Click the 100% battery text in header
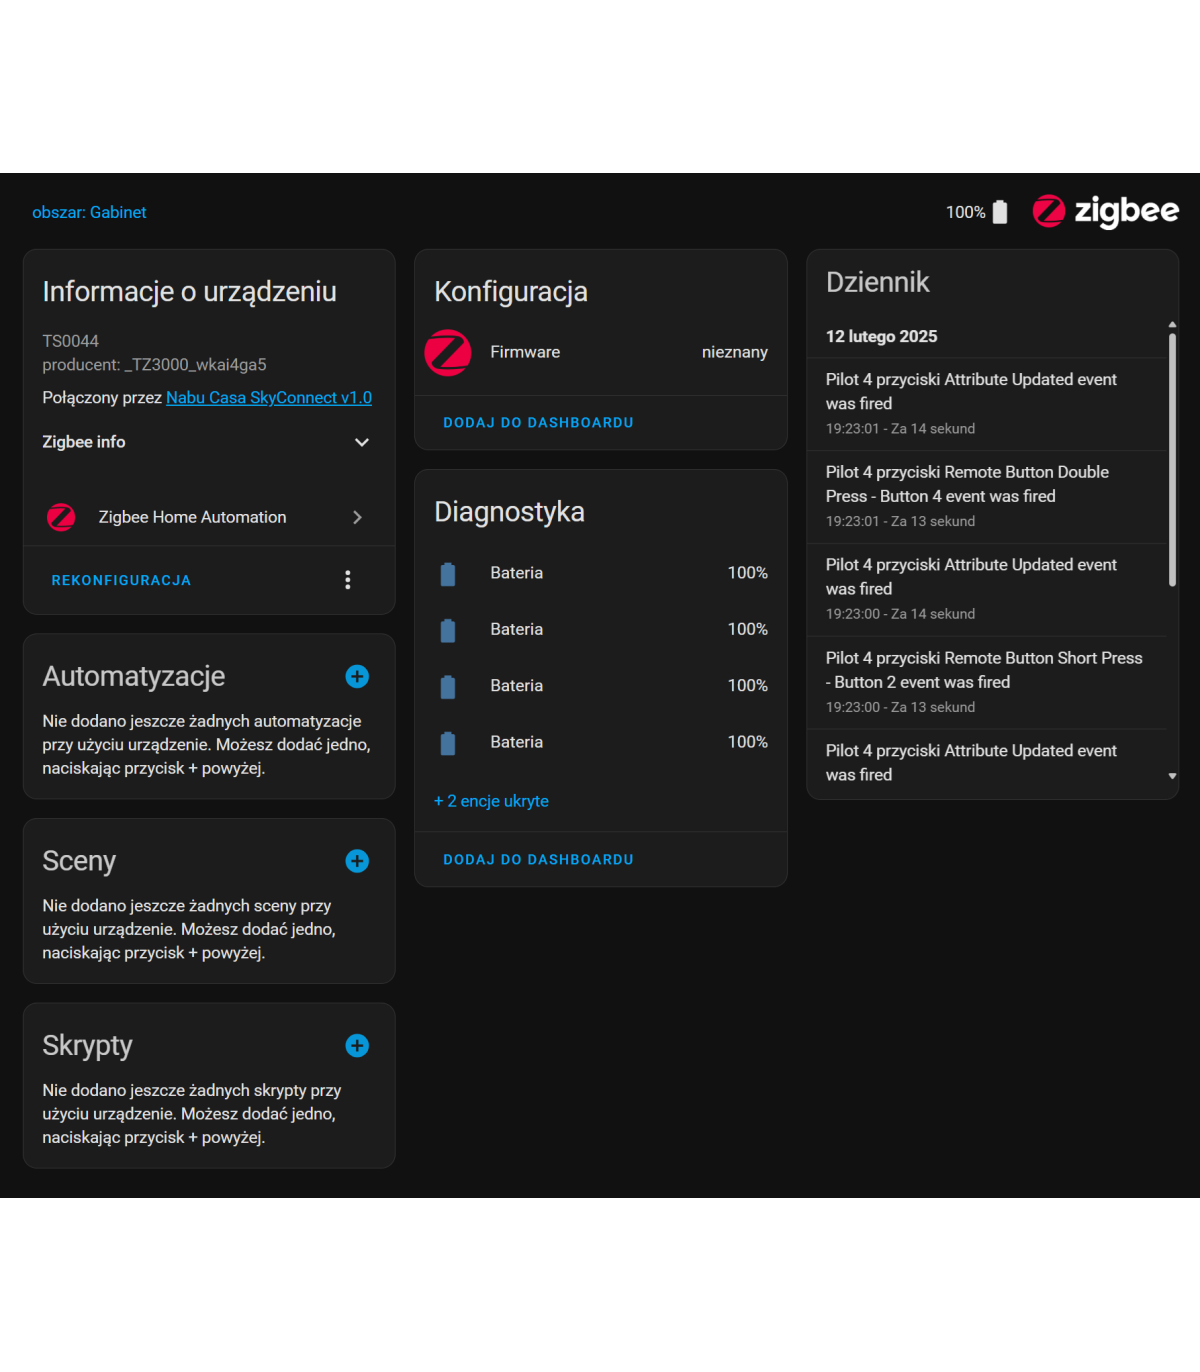This screenshot has height=1372, width=1200. tap(965, 212)
